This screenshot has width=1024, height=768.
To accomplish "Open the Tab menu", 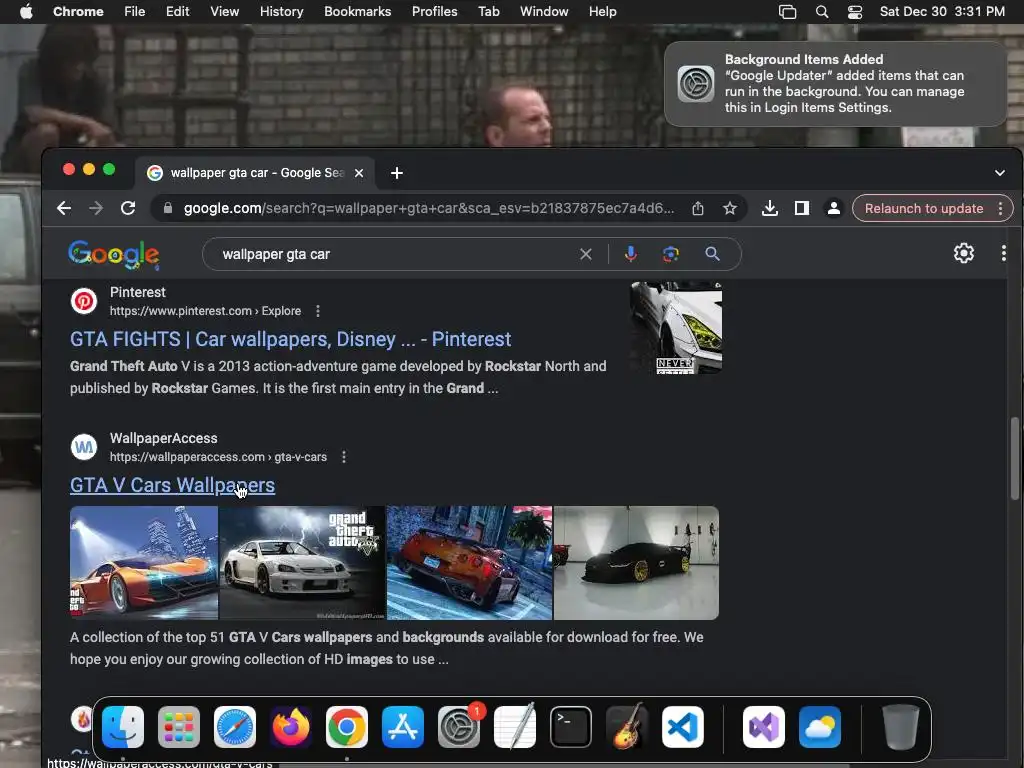I will point(488,12).
